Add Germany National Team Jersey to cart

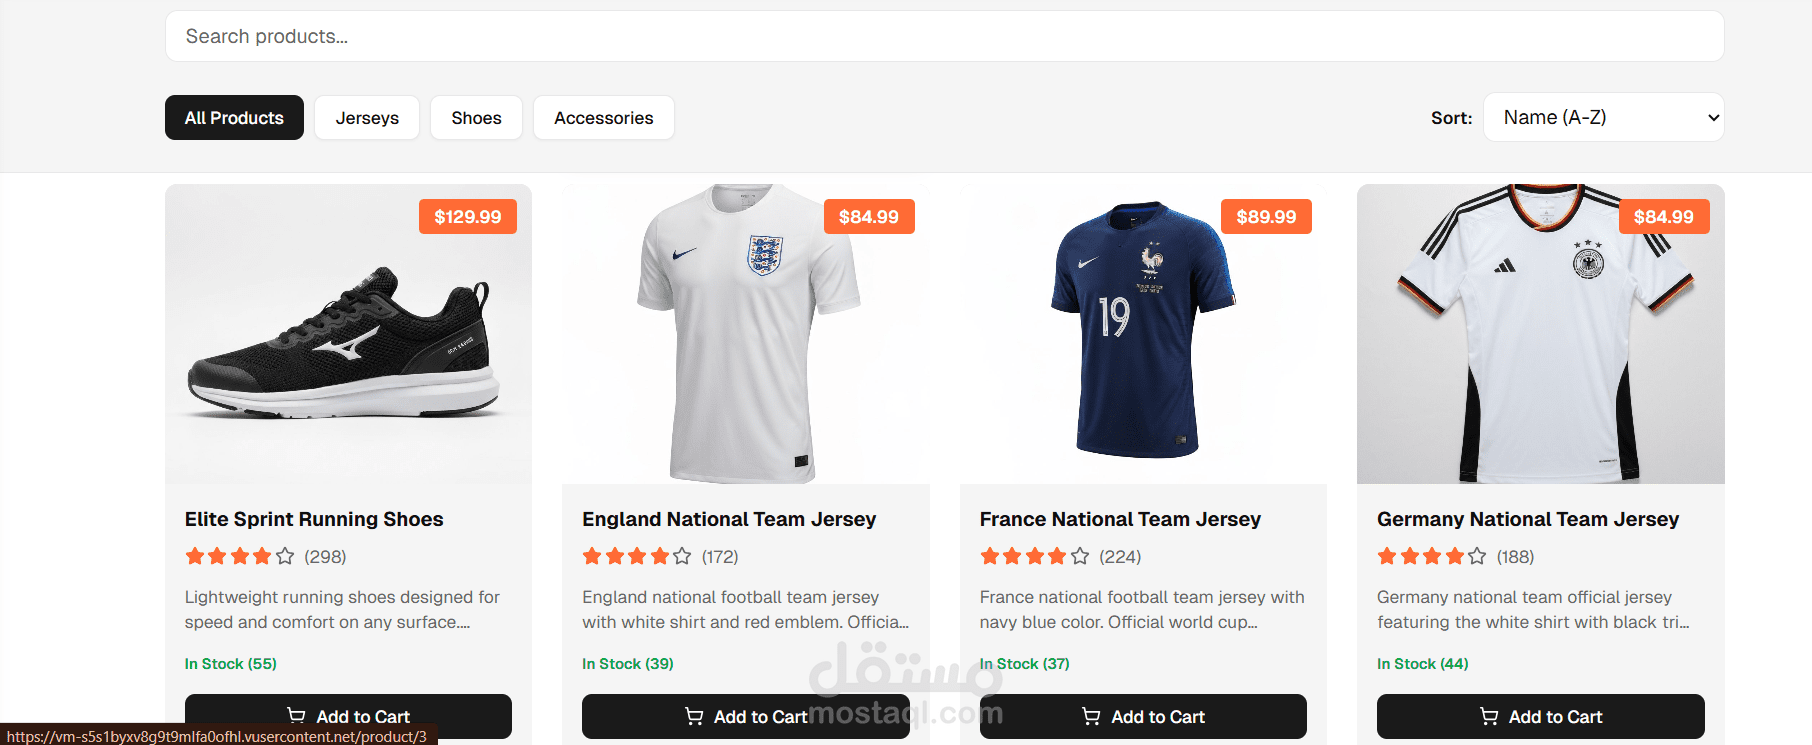(1540, 716)
